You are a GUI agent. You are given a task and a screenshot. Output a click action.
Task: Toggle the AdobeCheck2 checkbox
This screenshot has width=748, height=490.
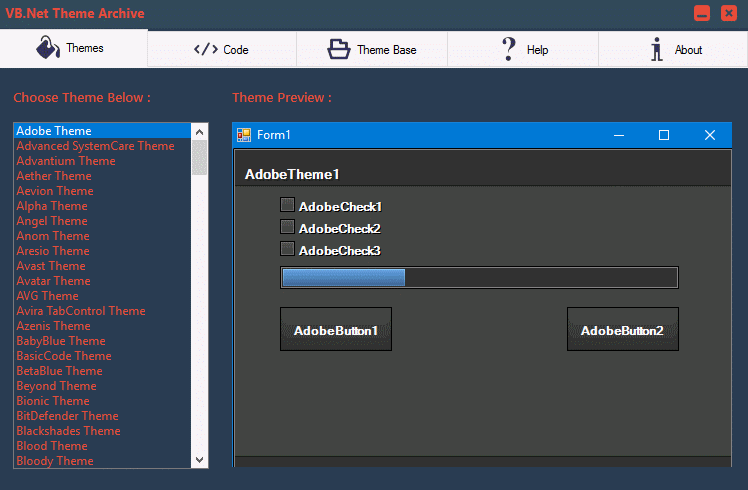click(287, 227)
